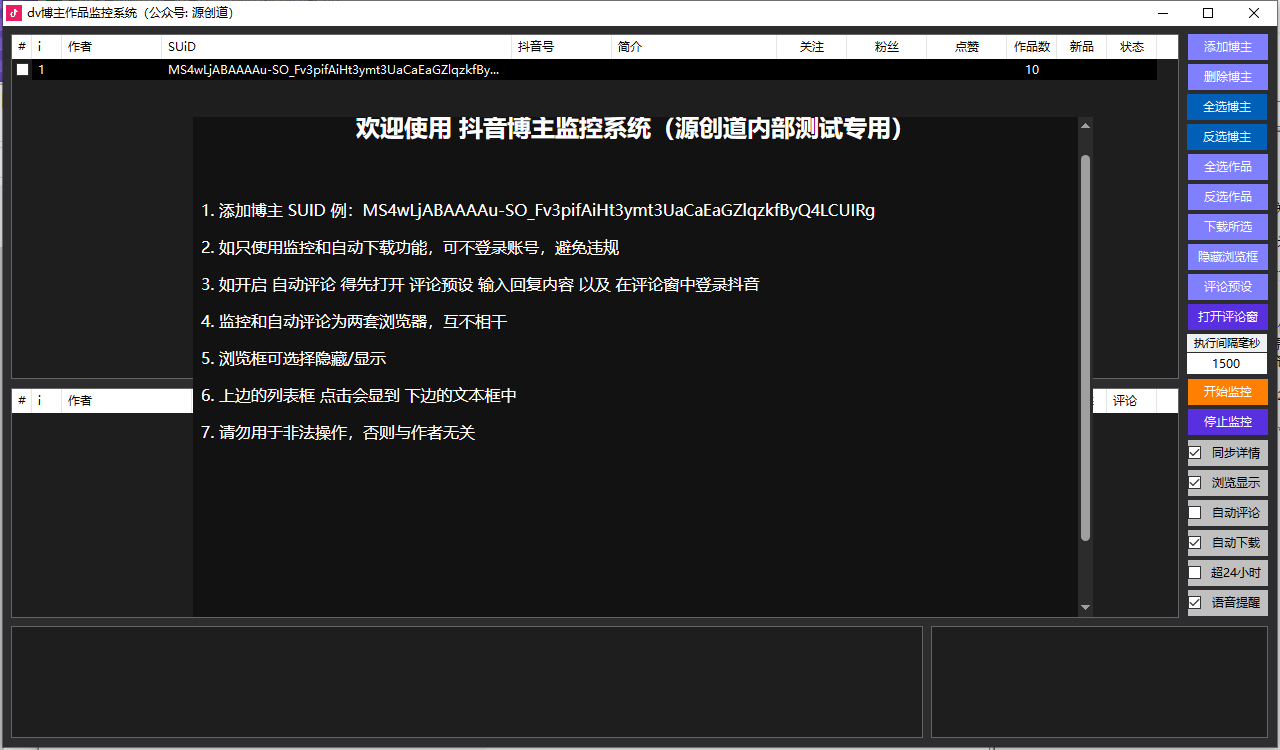Viewport: 1280px width, 750px height.
Task: Click 隐藏浏览框 to hide browser frame
Action: [1227, 257]
